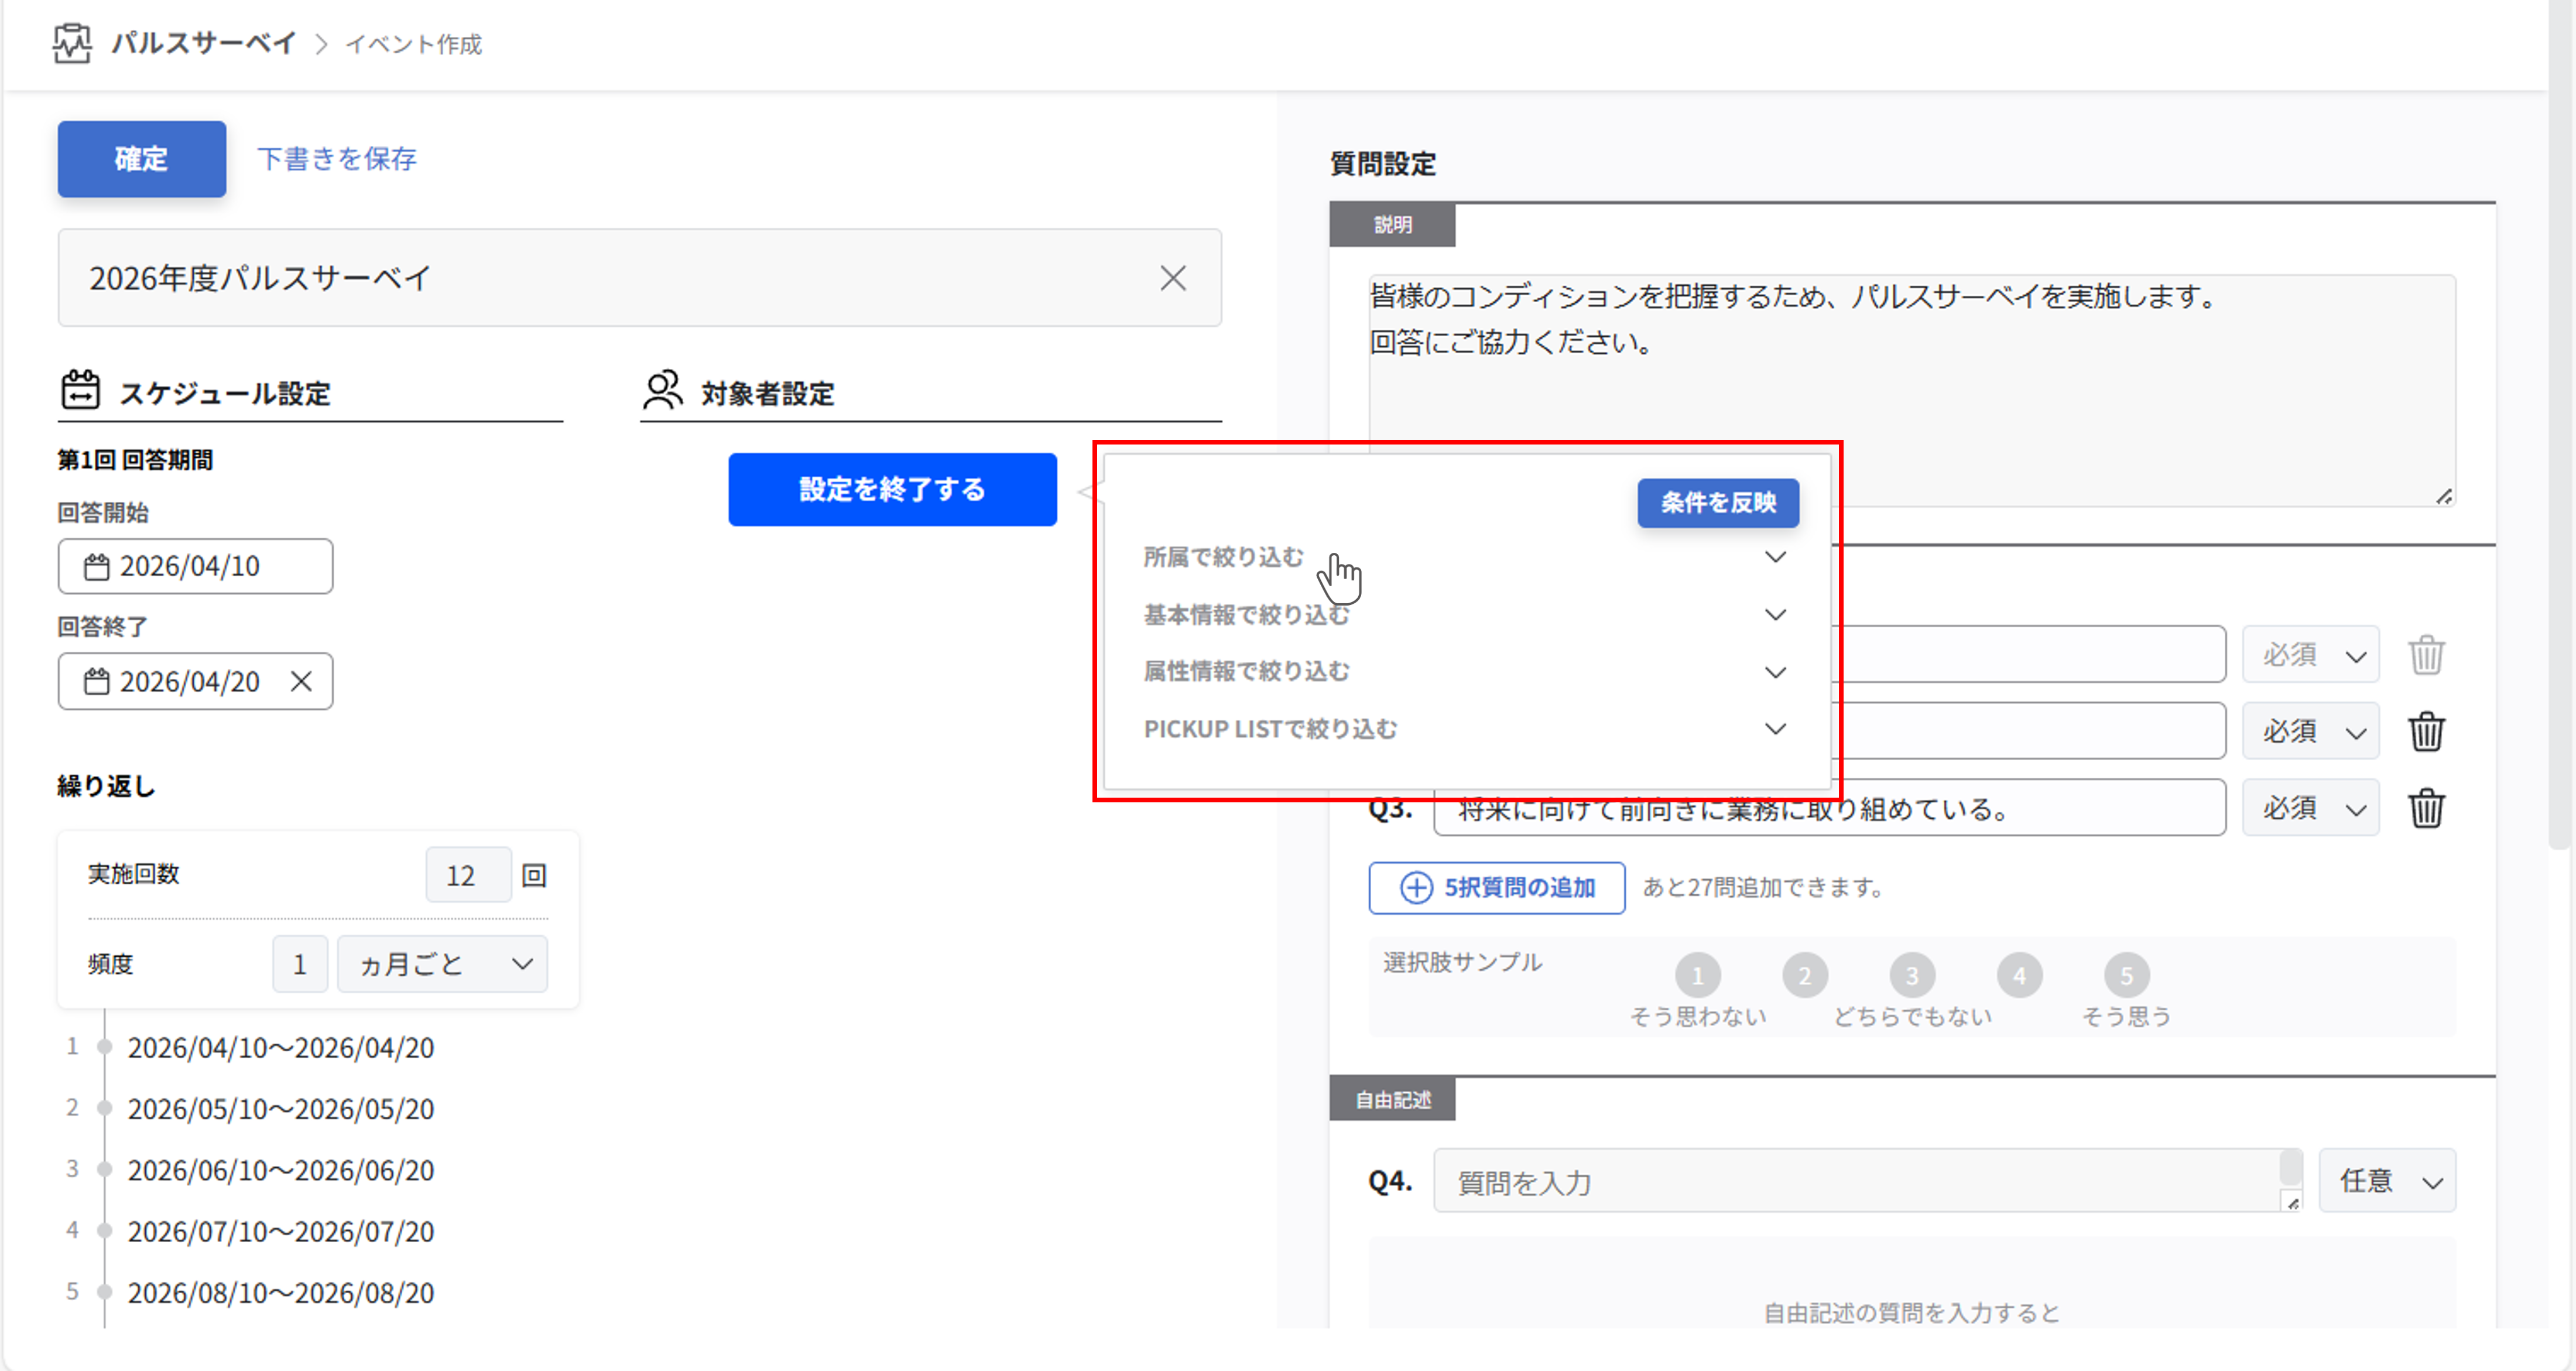Viewport: 2576px width, 1371px height.
Task: Click the pulse survey logo icon
Action: pyautogui.click(x=72, y=43)
